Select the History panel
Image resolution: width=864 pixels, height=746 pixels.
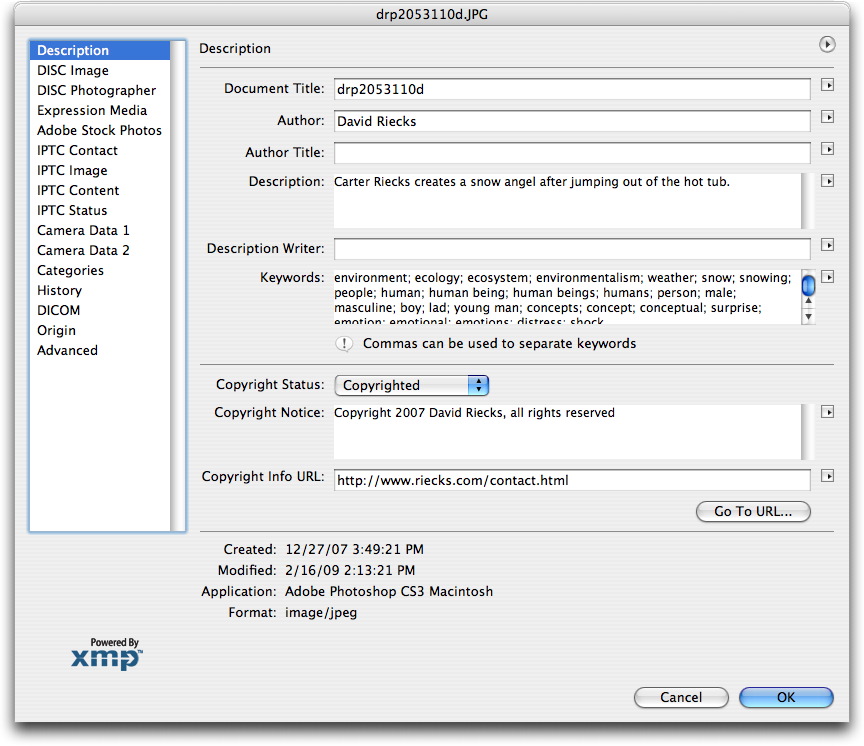(100, 290)
